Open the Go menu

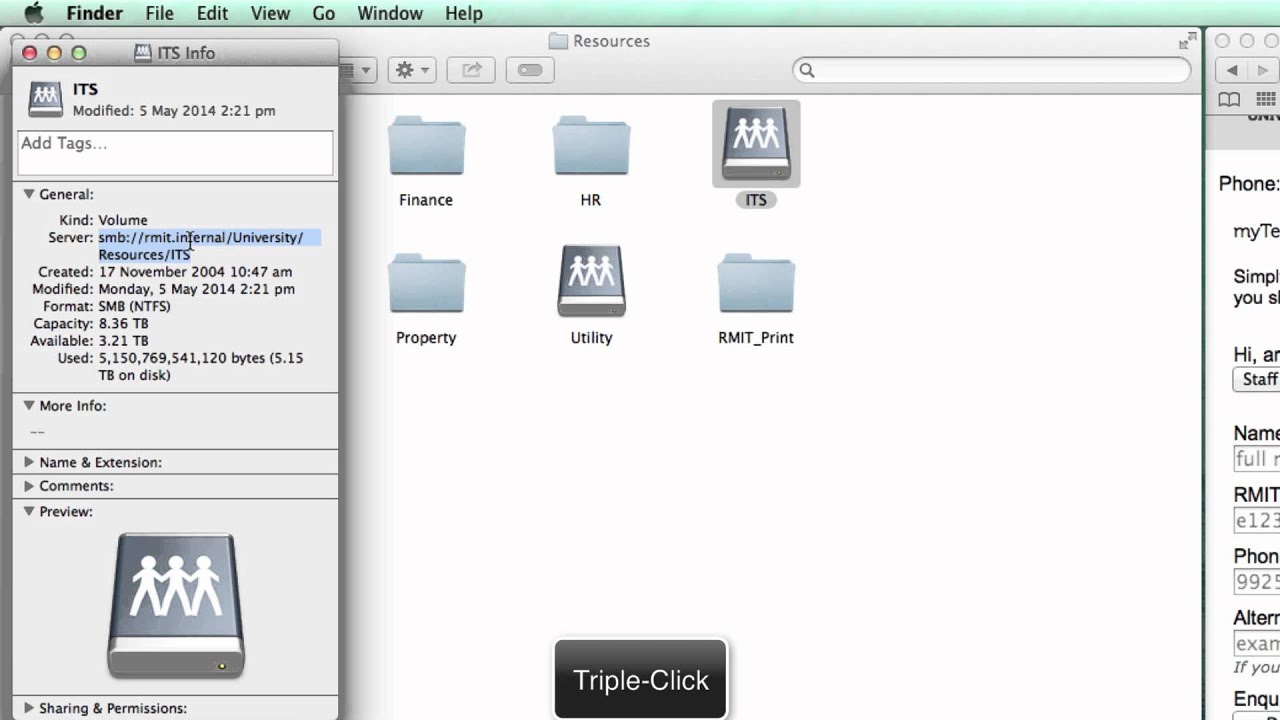323,13
